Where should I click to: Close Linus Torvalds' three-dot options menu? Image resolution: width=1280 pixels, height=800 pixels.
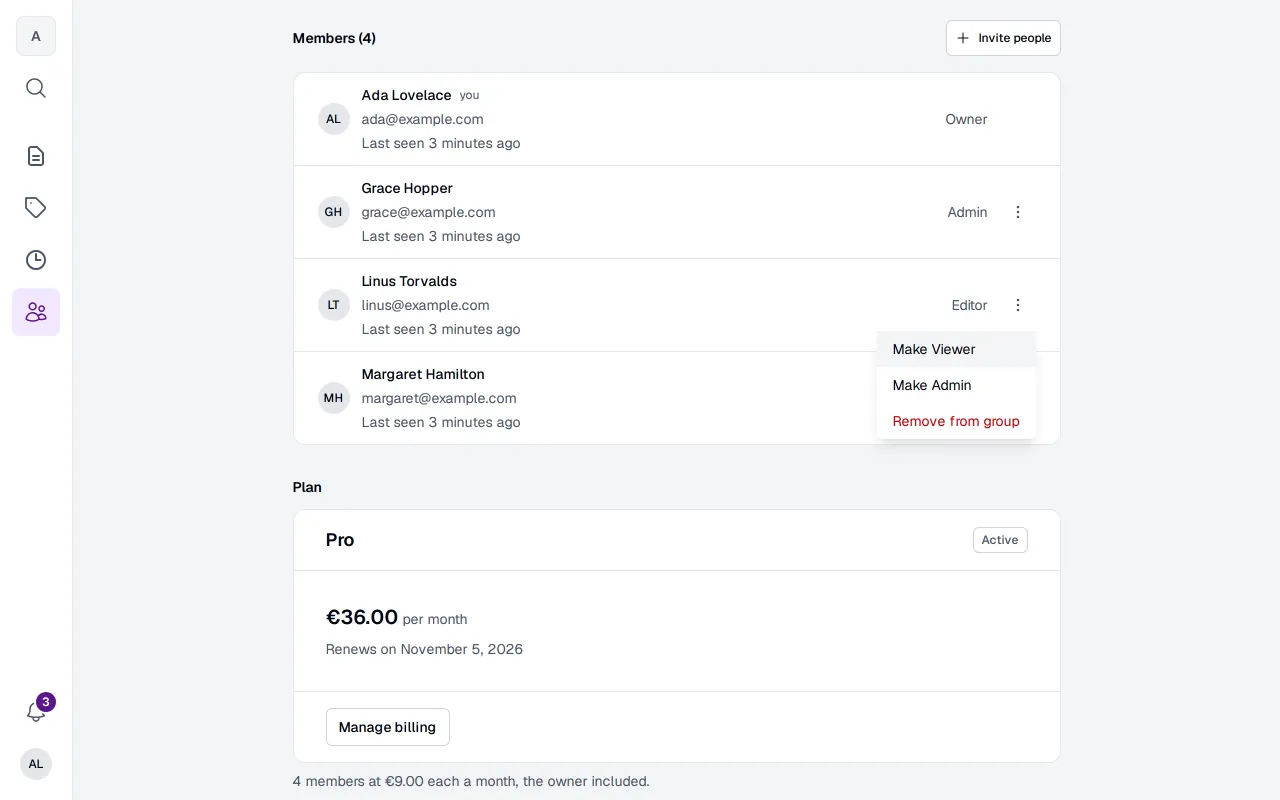[x=1018, y=305]
